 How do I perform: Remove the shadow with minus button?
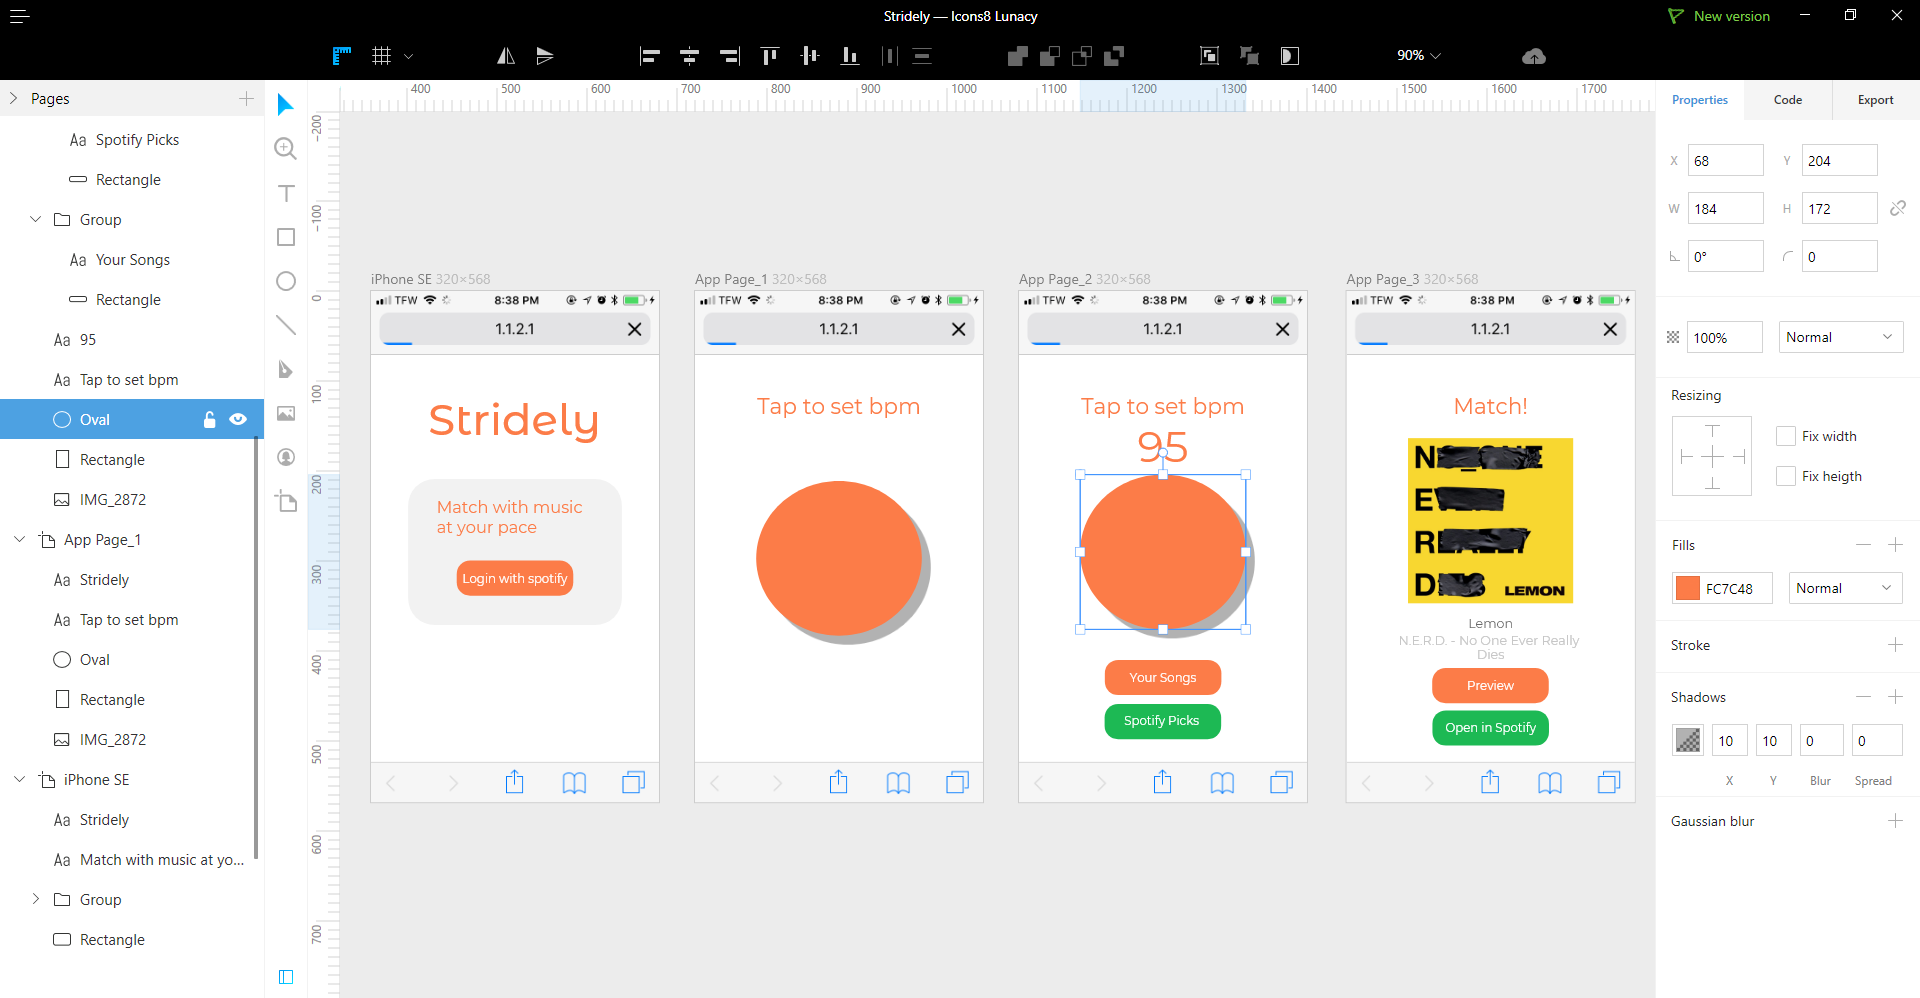[1863, 697]
